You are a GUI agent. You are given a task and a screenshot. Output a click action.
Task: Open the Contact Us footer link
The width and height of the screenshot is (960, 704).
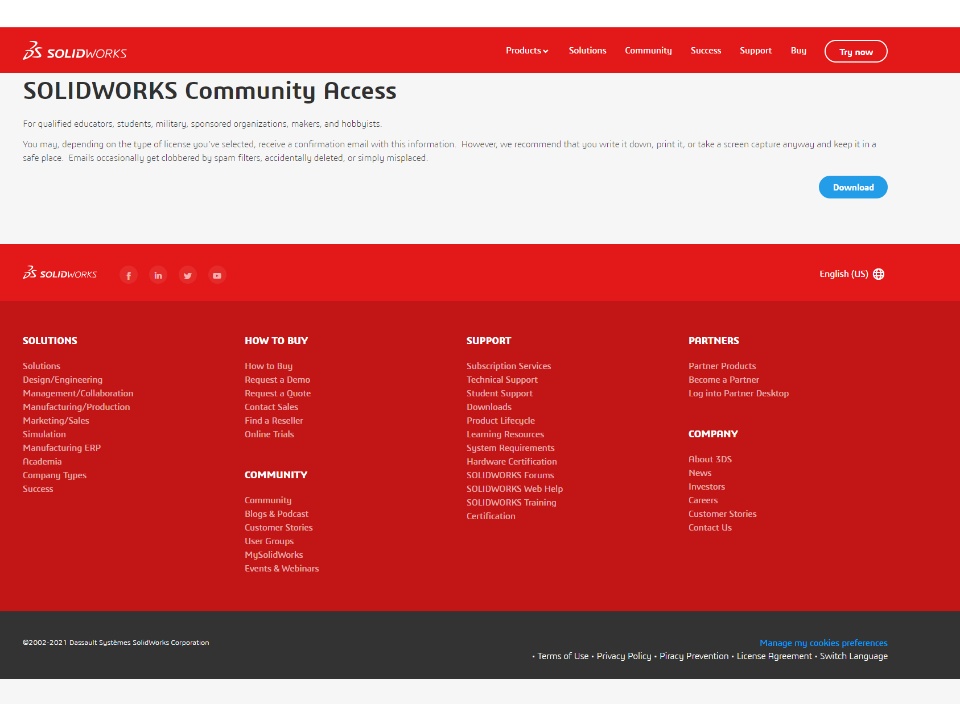pos(710,527)
